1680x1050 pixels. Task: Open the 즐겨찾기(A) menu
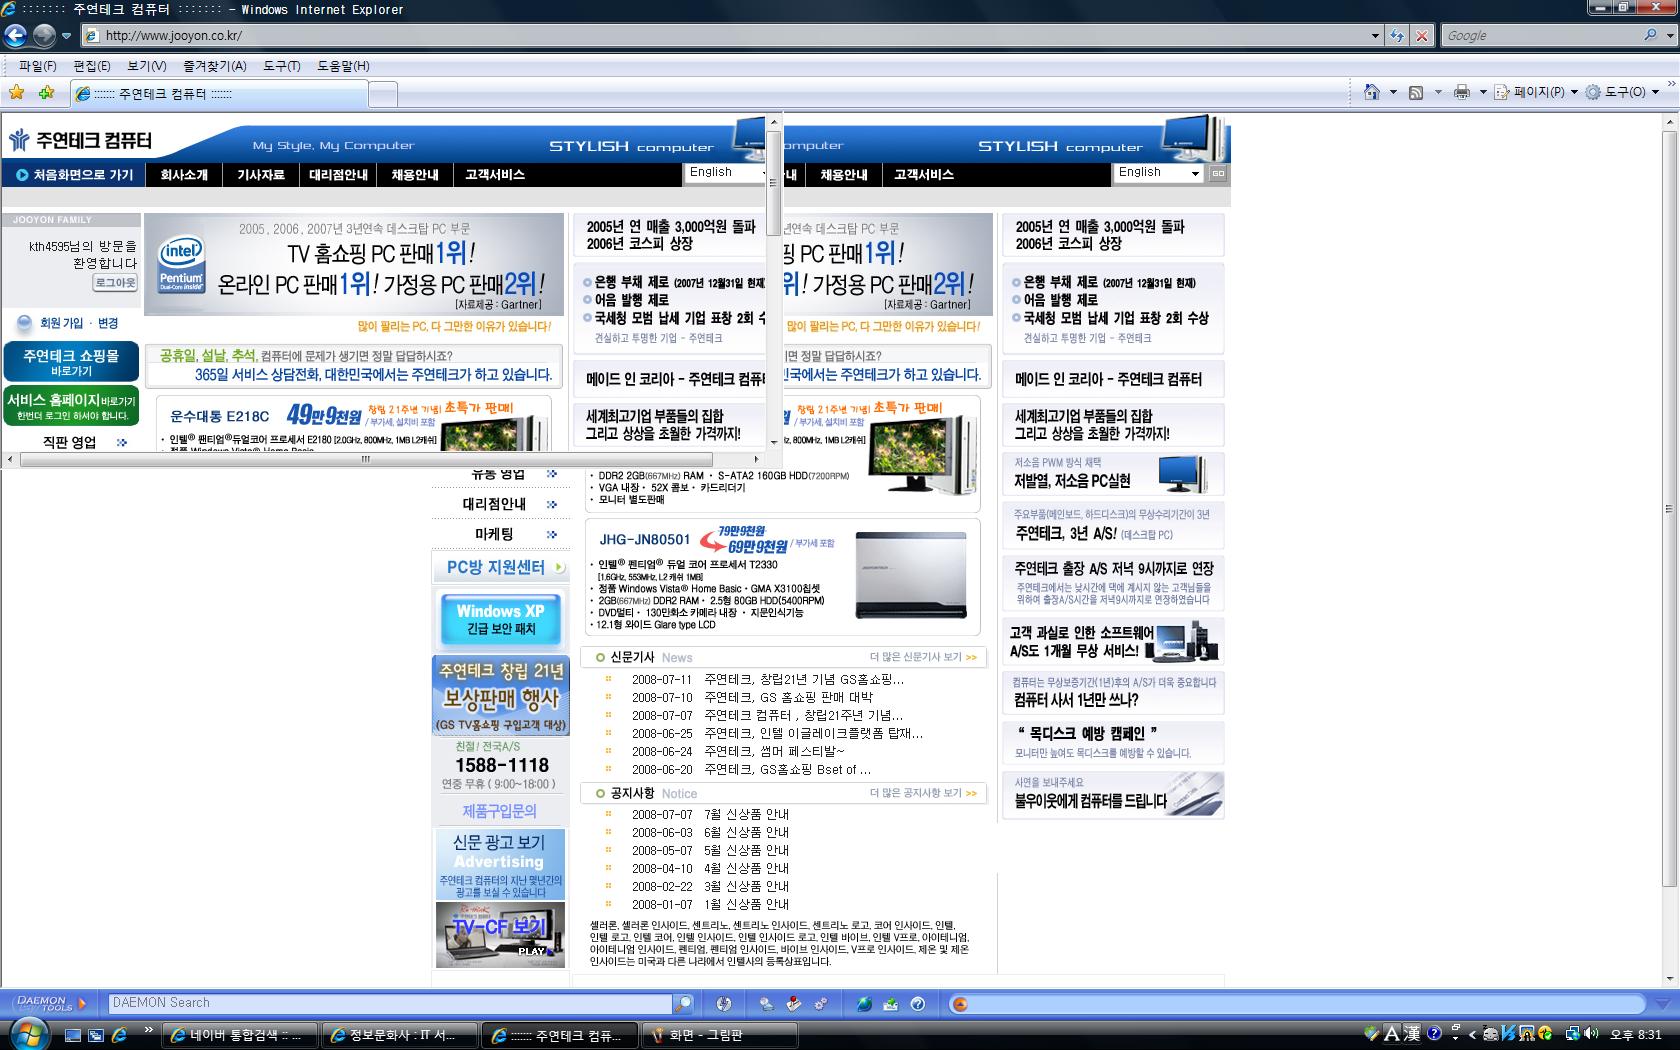pyautogui.click(x=214, y=66)
